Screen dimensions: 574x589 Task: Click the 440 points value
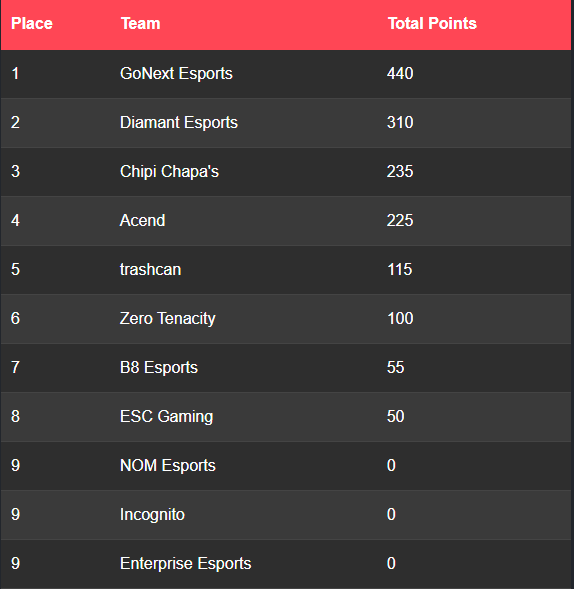(400, 74)
